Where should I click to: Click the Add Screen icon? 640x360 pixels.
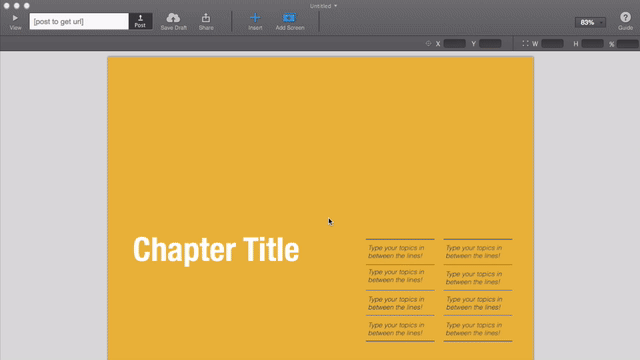[x=289, y=18]
